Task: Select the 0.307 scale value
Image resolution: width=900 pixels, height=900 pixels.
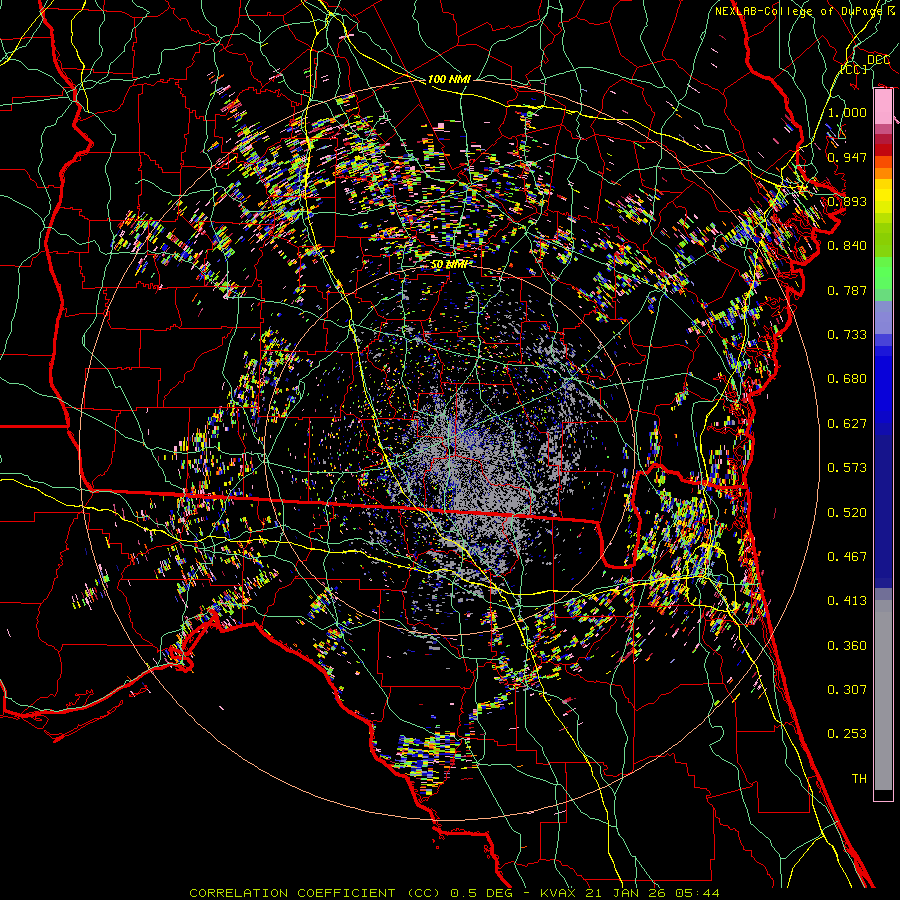Action: click(x=847, y=690)
